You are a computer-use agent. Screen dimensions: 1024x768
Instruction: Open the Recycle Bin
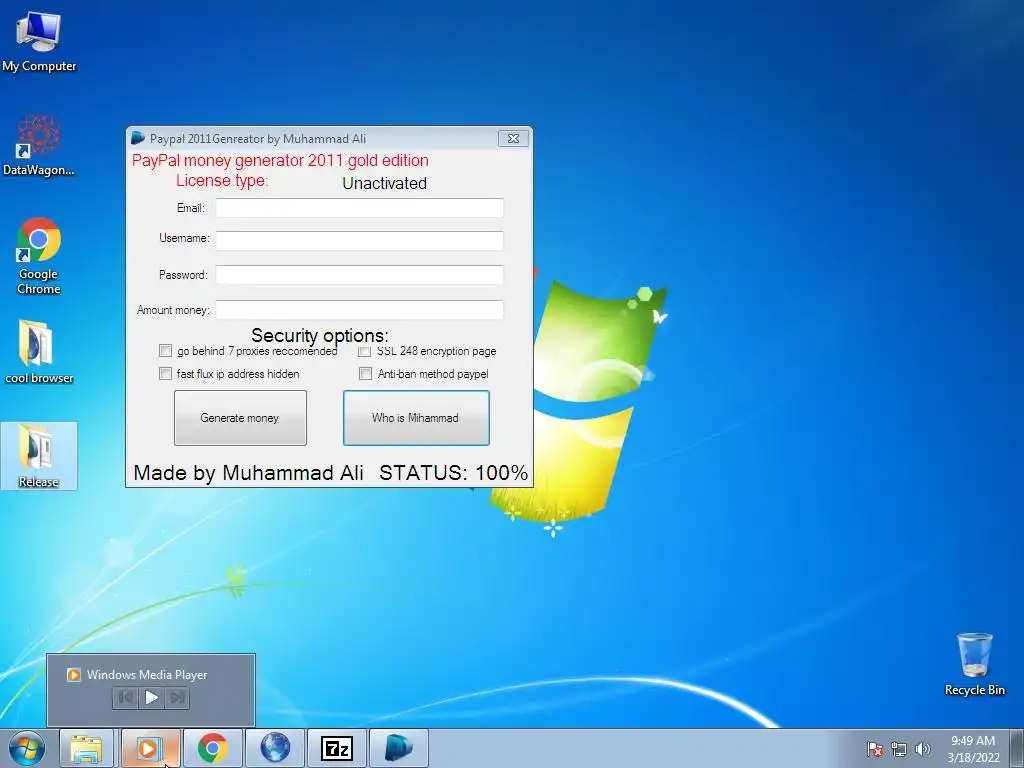point(974,664)
